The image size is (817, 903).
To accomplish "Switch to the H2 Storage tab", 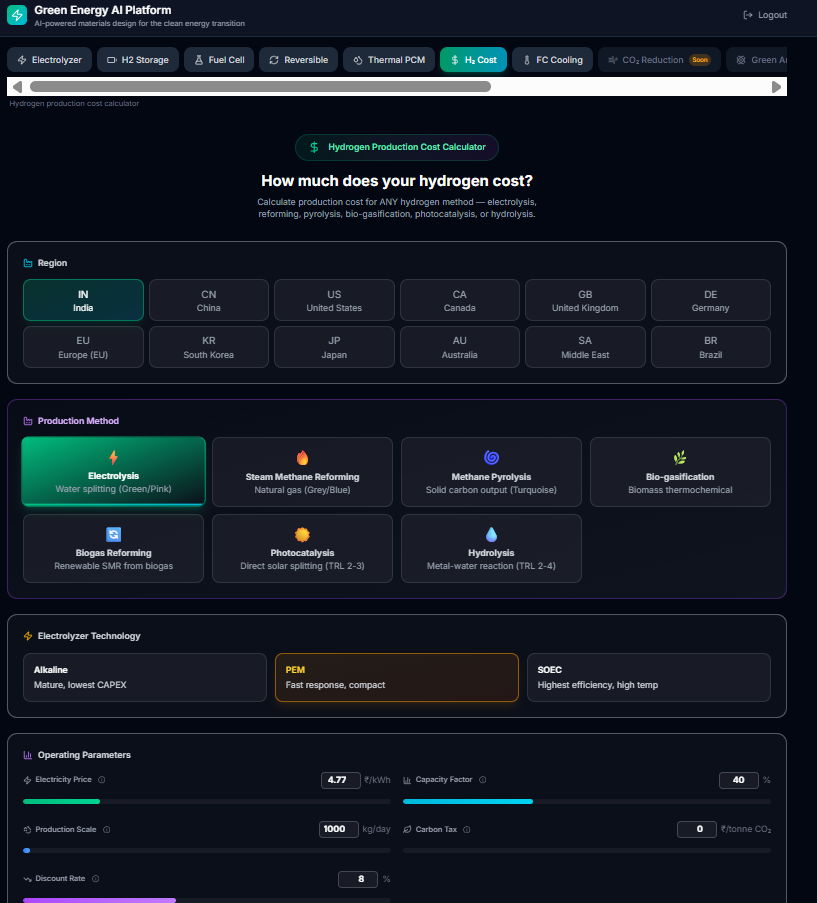I will tap(138, 60).
